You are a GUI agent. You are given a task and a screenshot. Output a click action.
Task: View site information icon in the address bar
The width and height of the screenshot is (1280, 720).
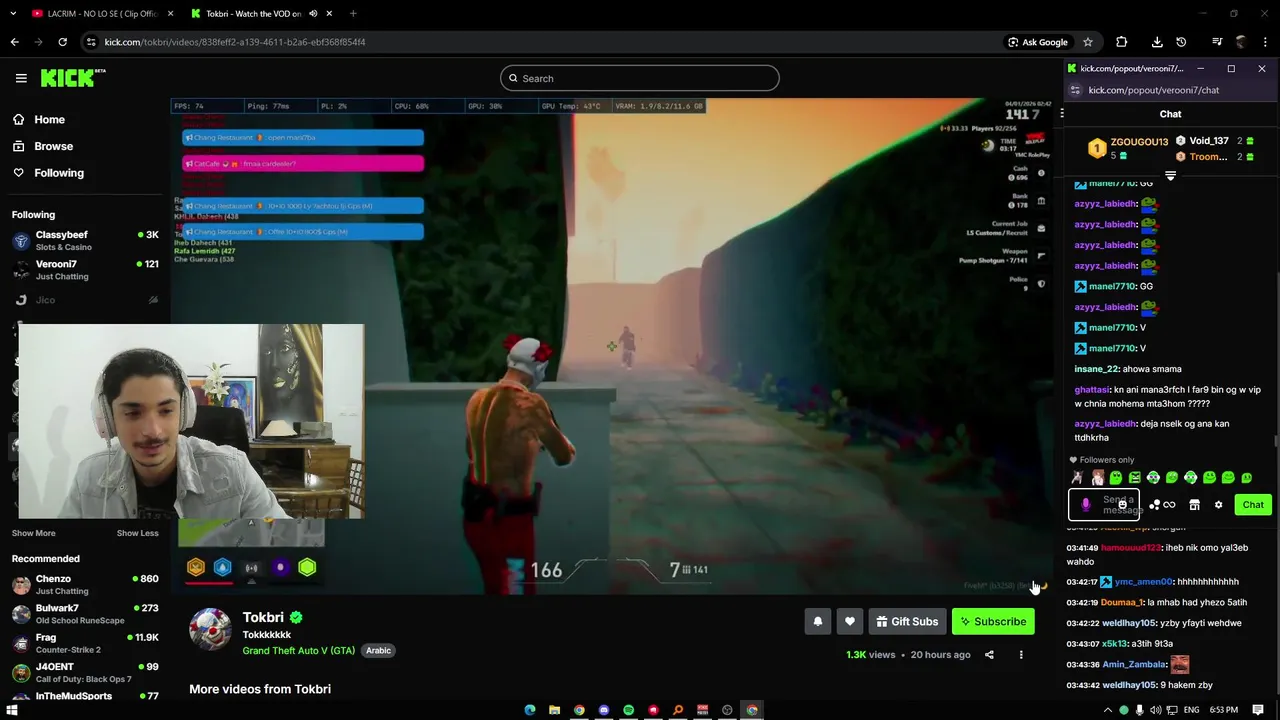pos(91,42)
